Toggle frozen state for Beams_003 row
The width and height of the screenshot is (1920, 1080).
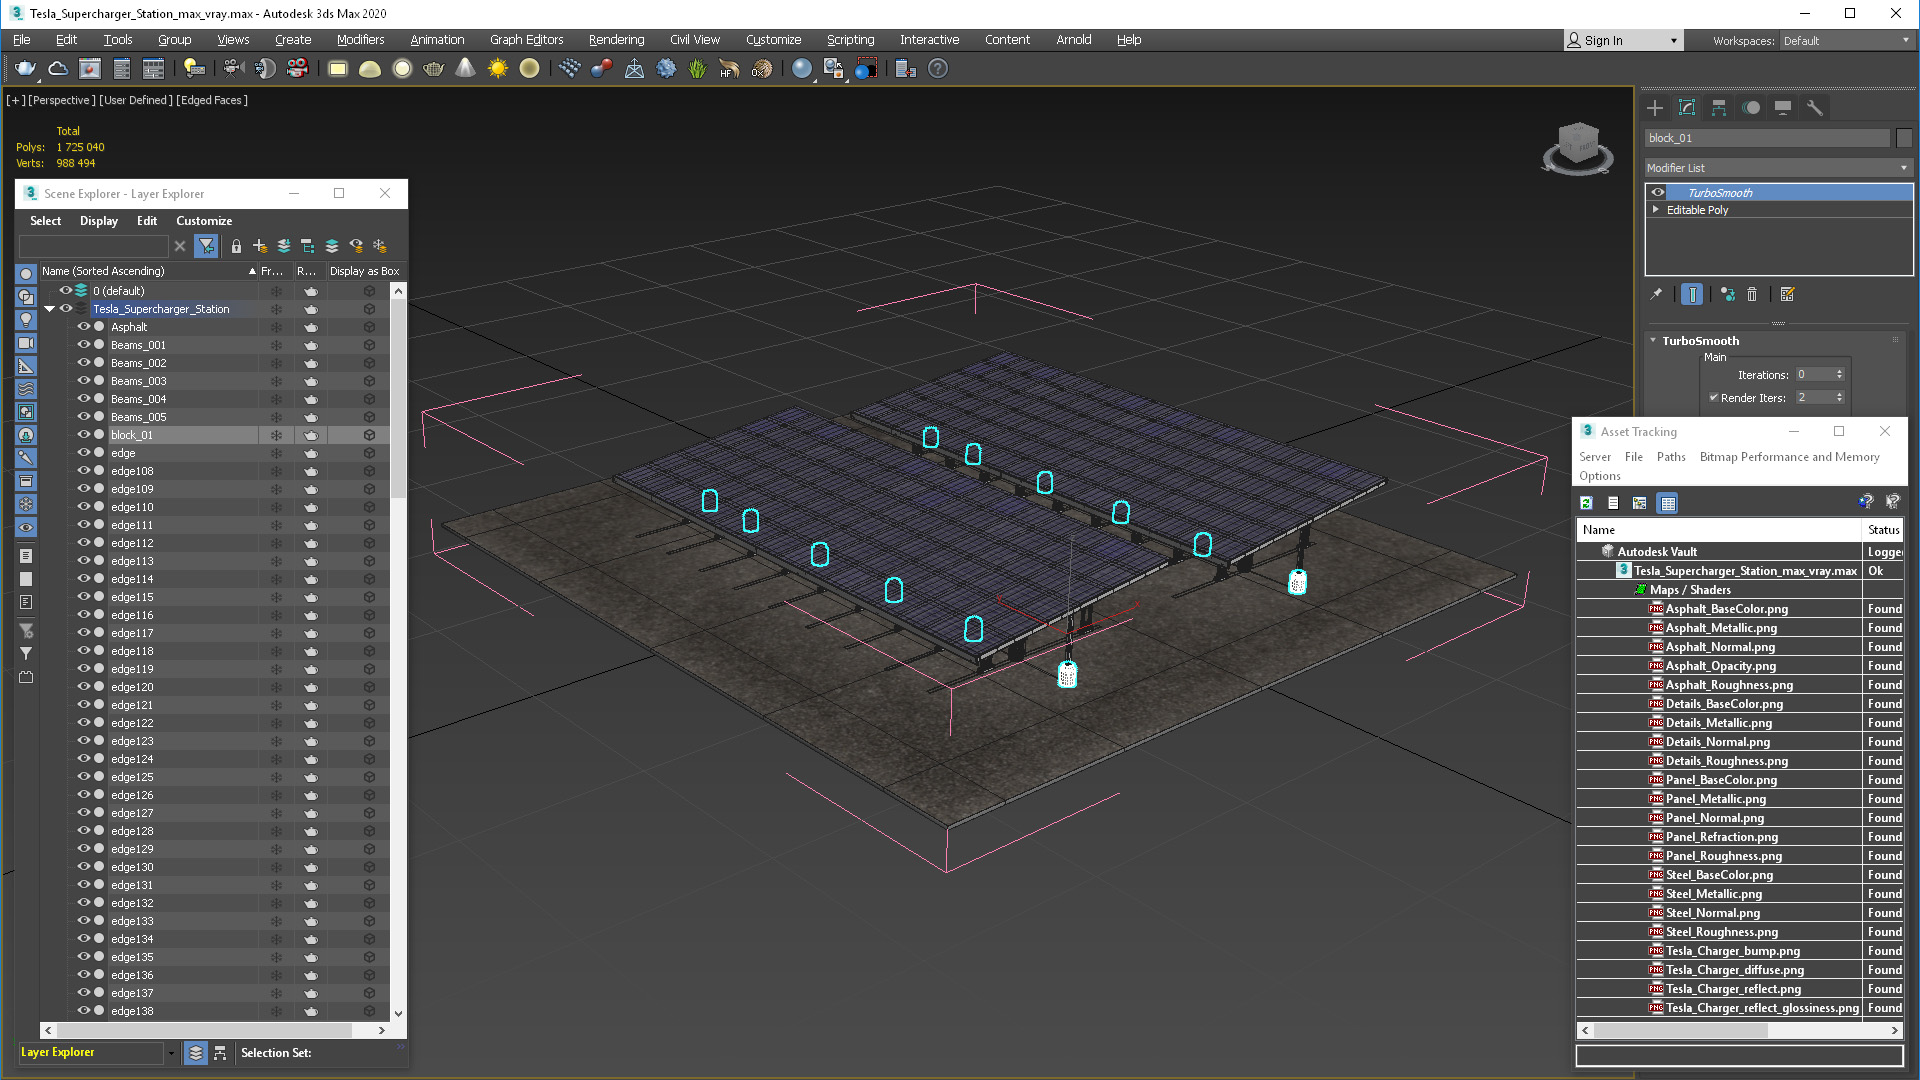(276, 381)
